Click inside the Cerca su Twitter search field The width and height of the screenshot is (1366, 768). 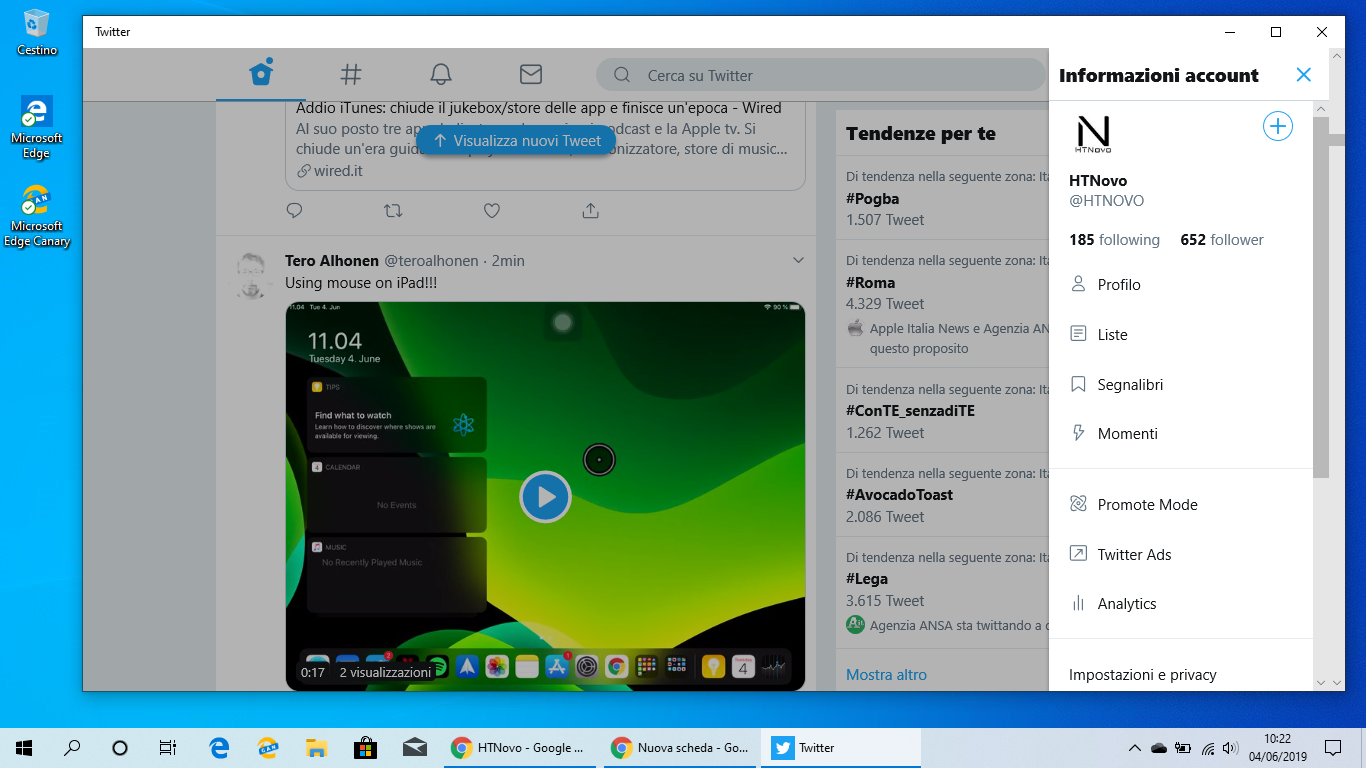click(x=820, y=75)
